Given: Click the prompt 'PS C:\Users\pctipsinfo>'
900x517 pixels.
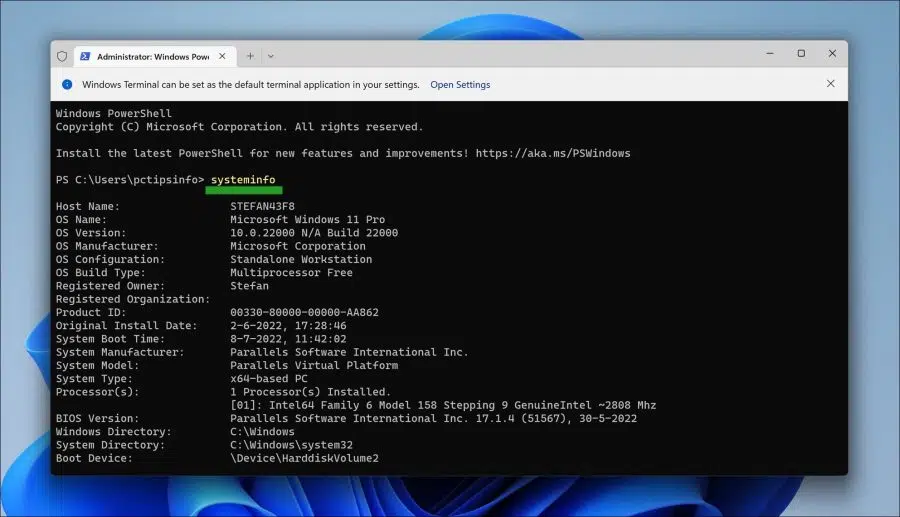Looking at the screenshot, I should coord(130,180).
